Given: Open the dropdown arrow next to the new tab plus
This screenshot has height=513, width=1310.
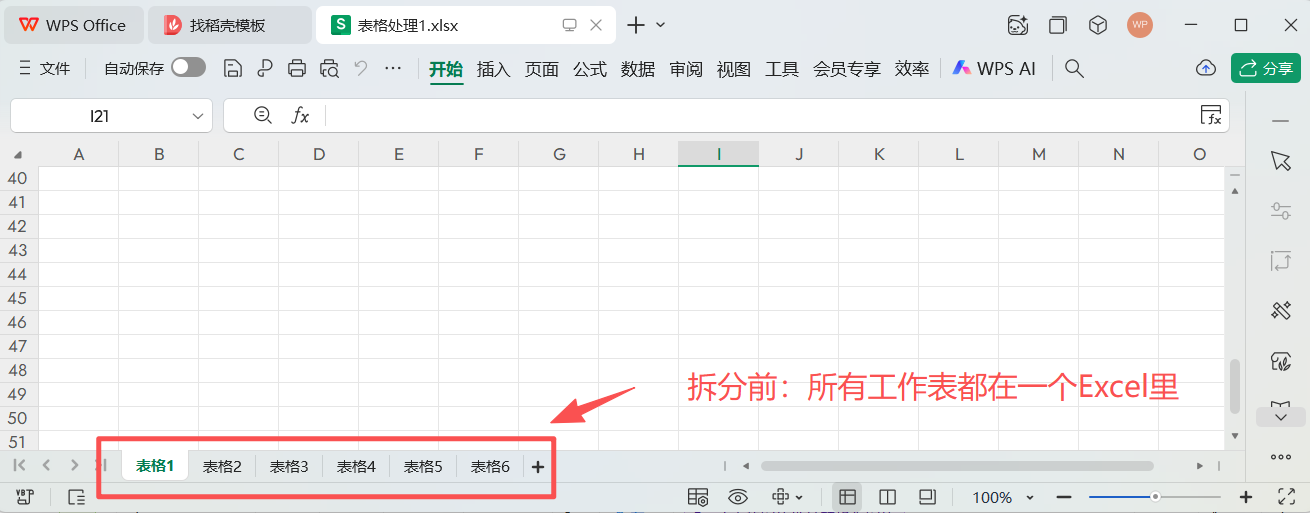Looking at the screenshot, I should (660, 25).
